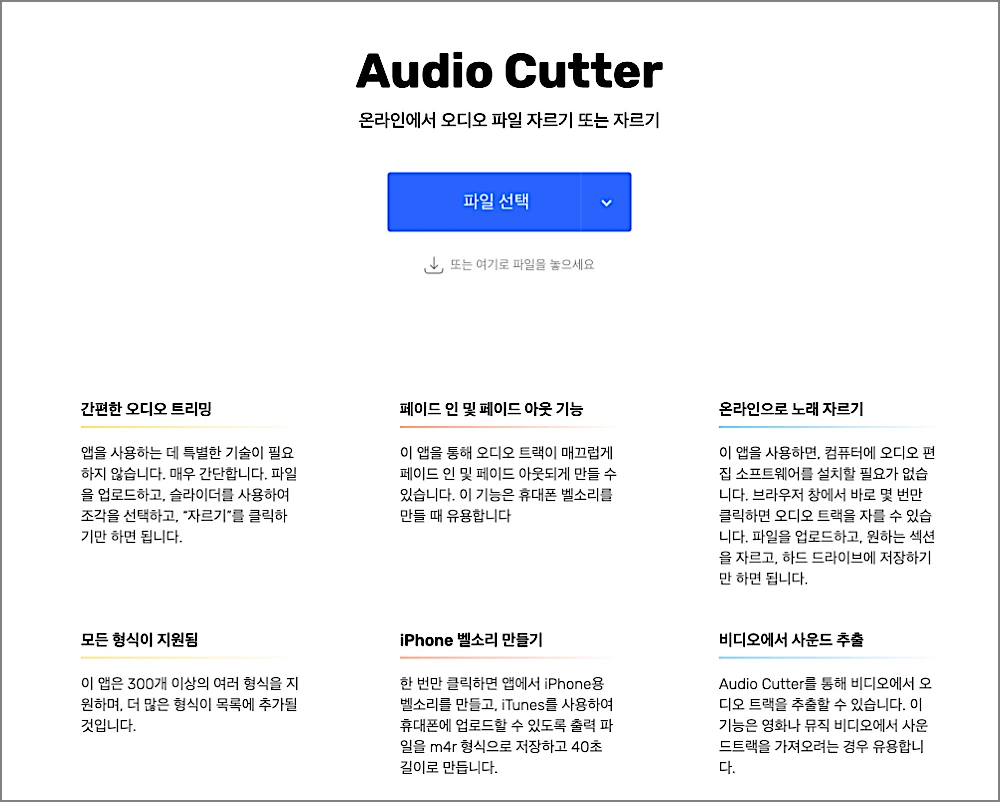Click the subtitle 온라인에서 오디오 파일 자르기 또는 자르기
This screenshot has width=1000, height=802.
coord(509,120)
